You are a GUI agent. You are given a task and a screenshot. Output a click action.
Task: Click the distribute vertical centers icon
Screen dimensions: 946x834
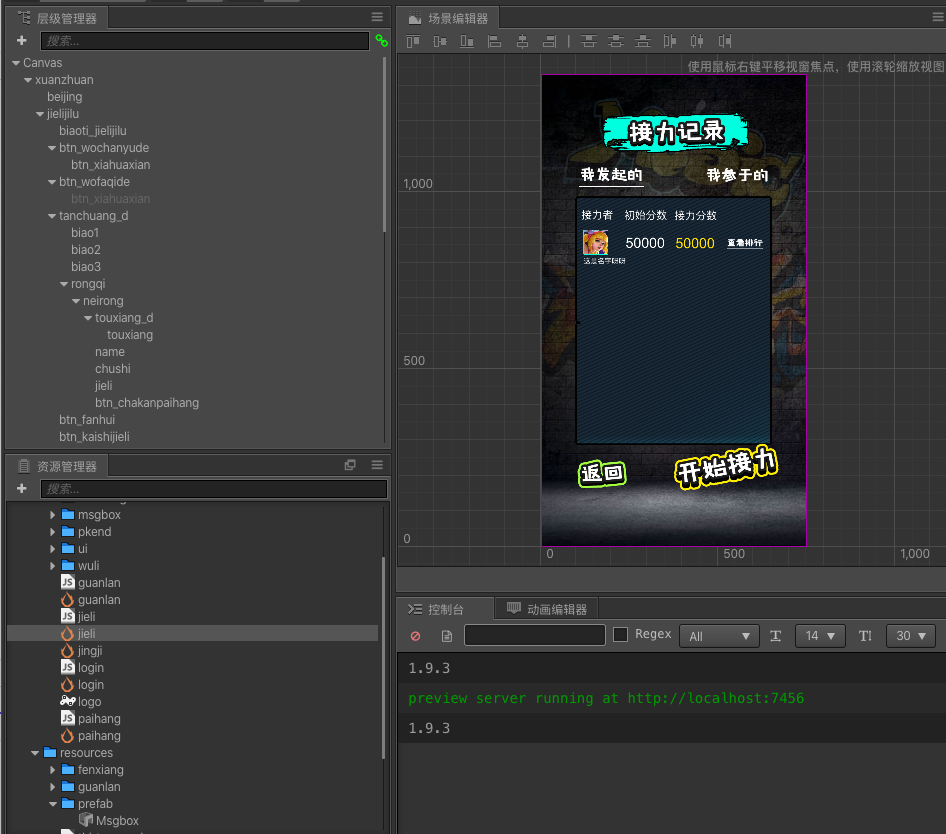[616, 41]
